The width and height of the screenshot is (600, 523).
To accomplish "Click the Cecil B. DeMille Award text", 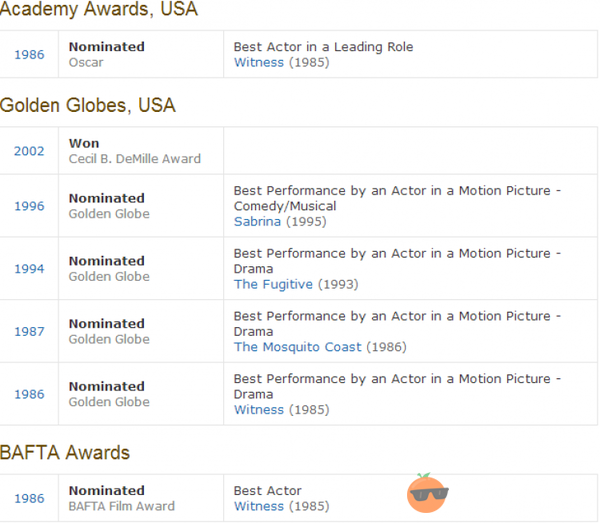I will pyautogui.click(x=134, y=159).
